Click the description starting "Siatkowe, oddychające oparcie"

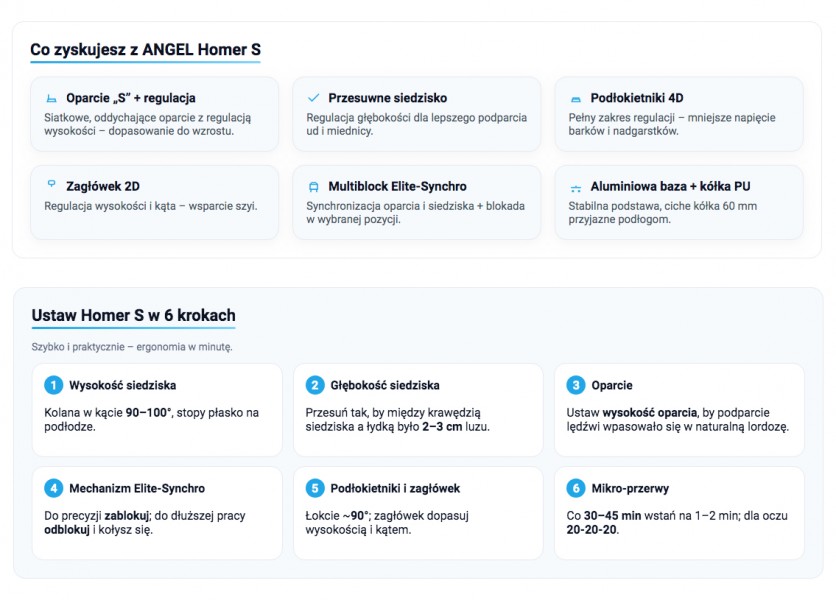pyautogui.click(x=148, y=124)
